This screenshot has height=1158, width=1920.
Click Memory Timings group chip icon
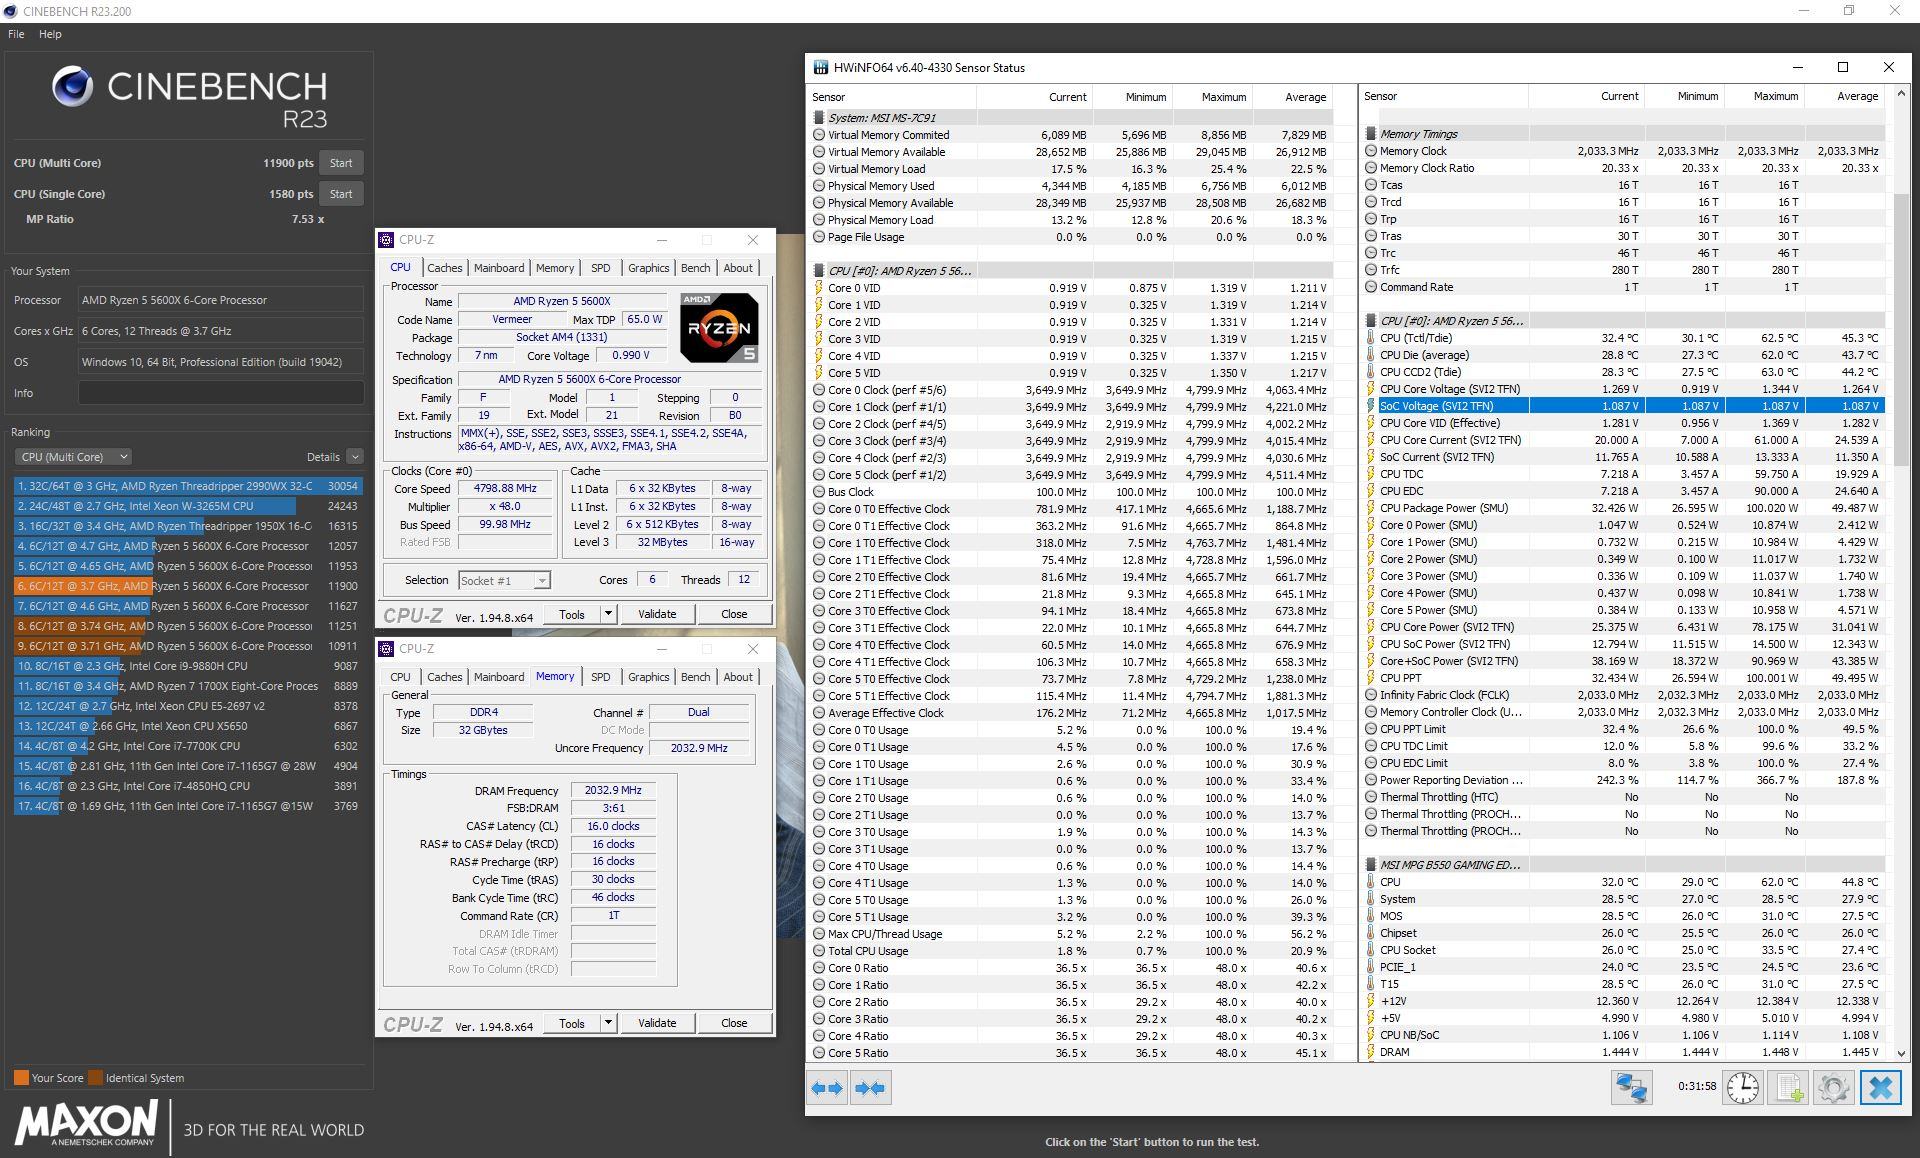(x=1371, y=134)
